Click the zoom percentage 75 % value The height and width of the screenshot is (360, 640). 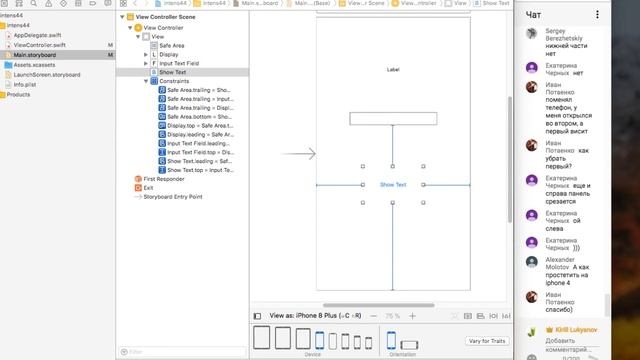coord(392,316)
